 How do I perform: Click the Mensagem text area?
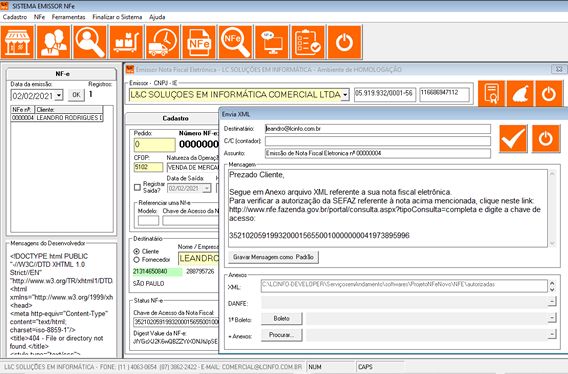click(388, 208)
